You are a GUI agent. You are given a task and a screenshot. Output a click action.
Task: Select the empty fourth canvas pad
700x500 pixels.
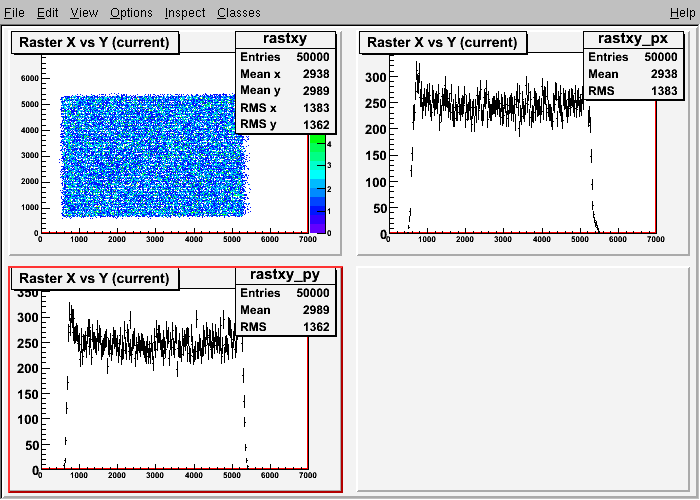pos(523,379)
